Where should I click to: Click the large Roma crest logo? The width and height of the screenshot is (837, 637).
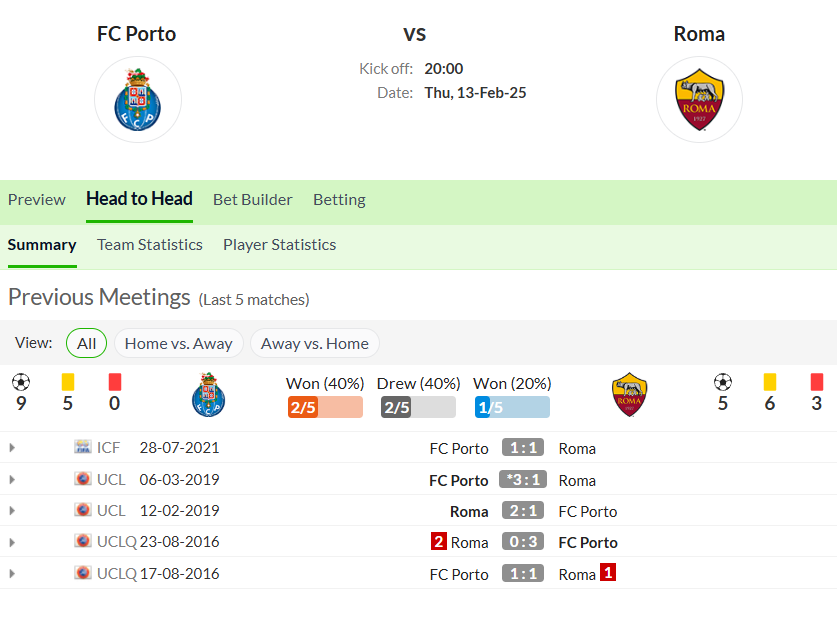point(699,99)
